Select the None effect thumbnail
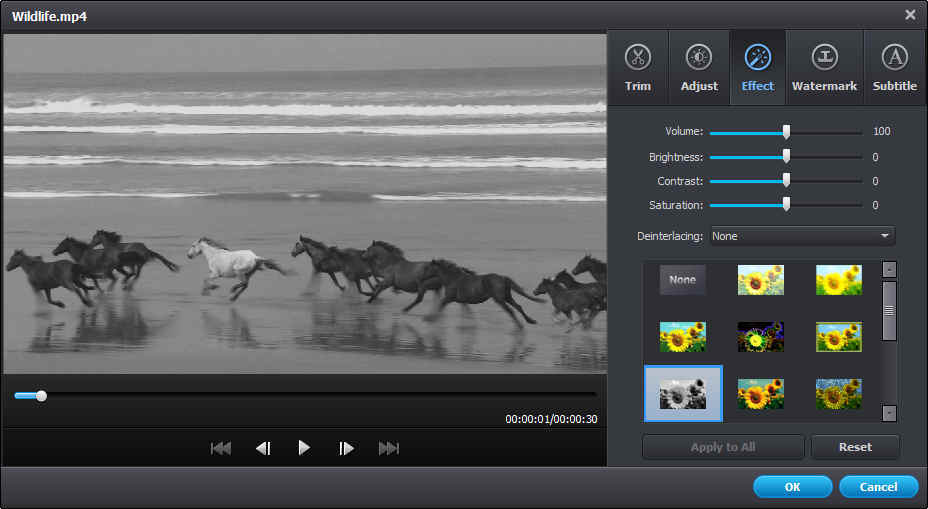 pyautogui.click(x=682, y=280)
